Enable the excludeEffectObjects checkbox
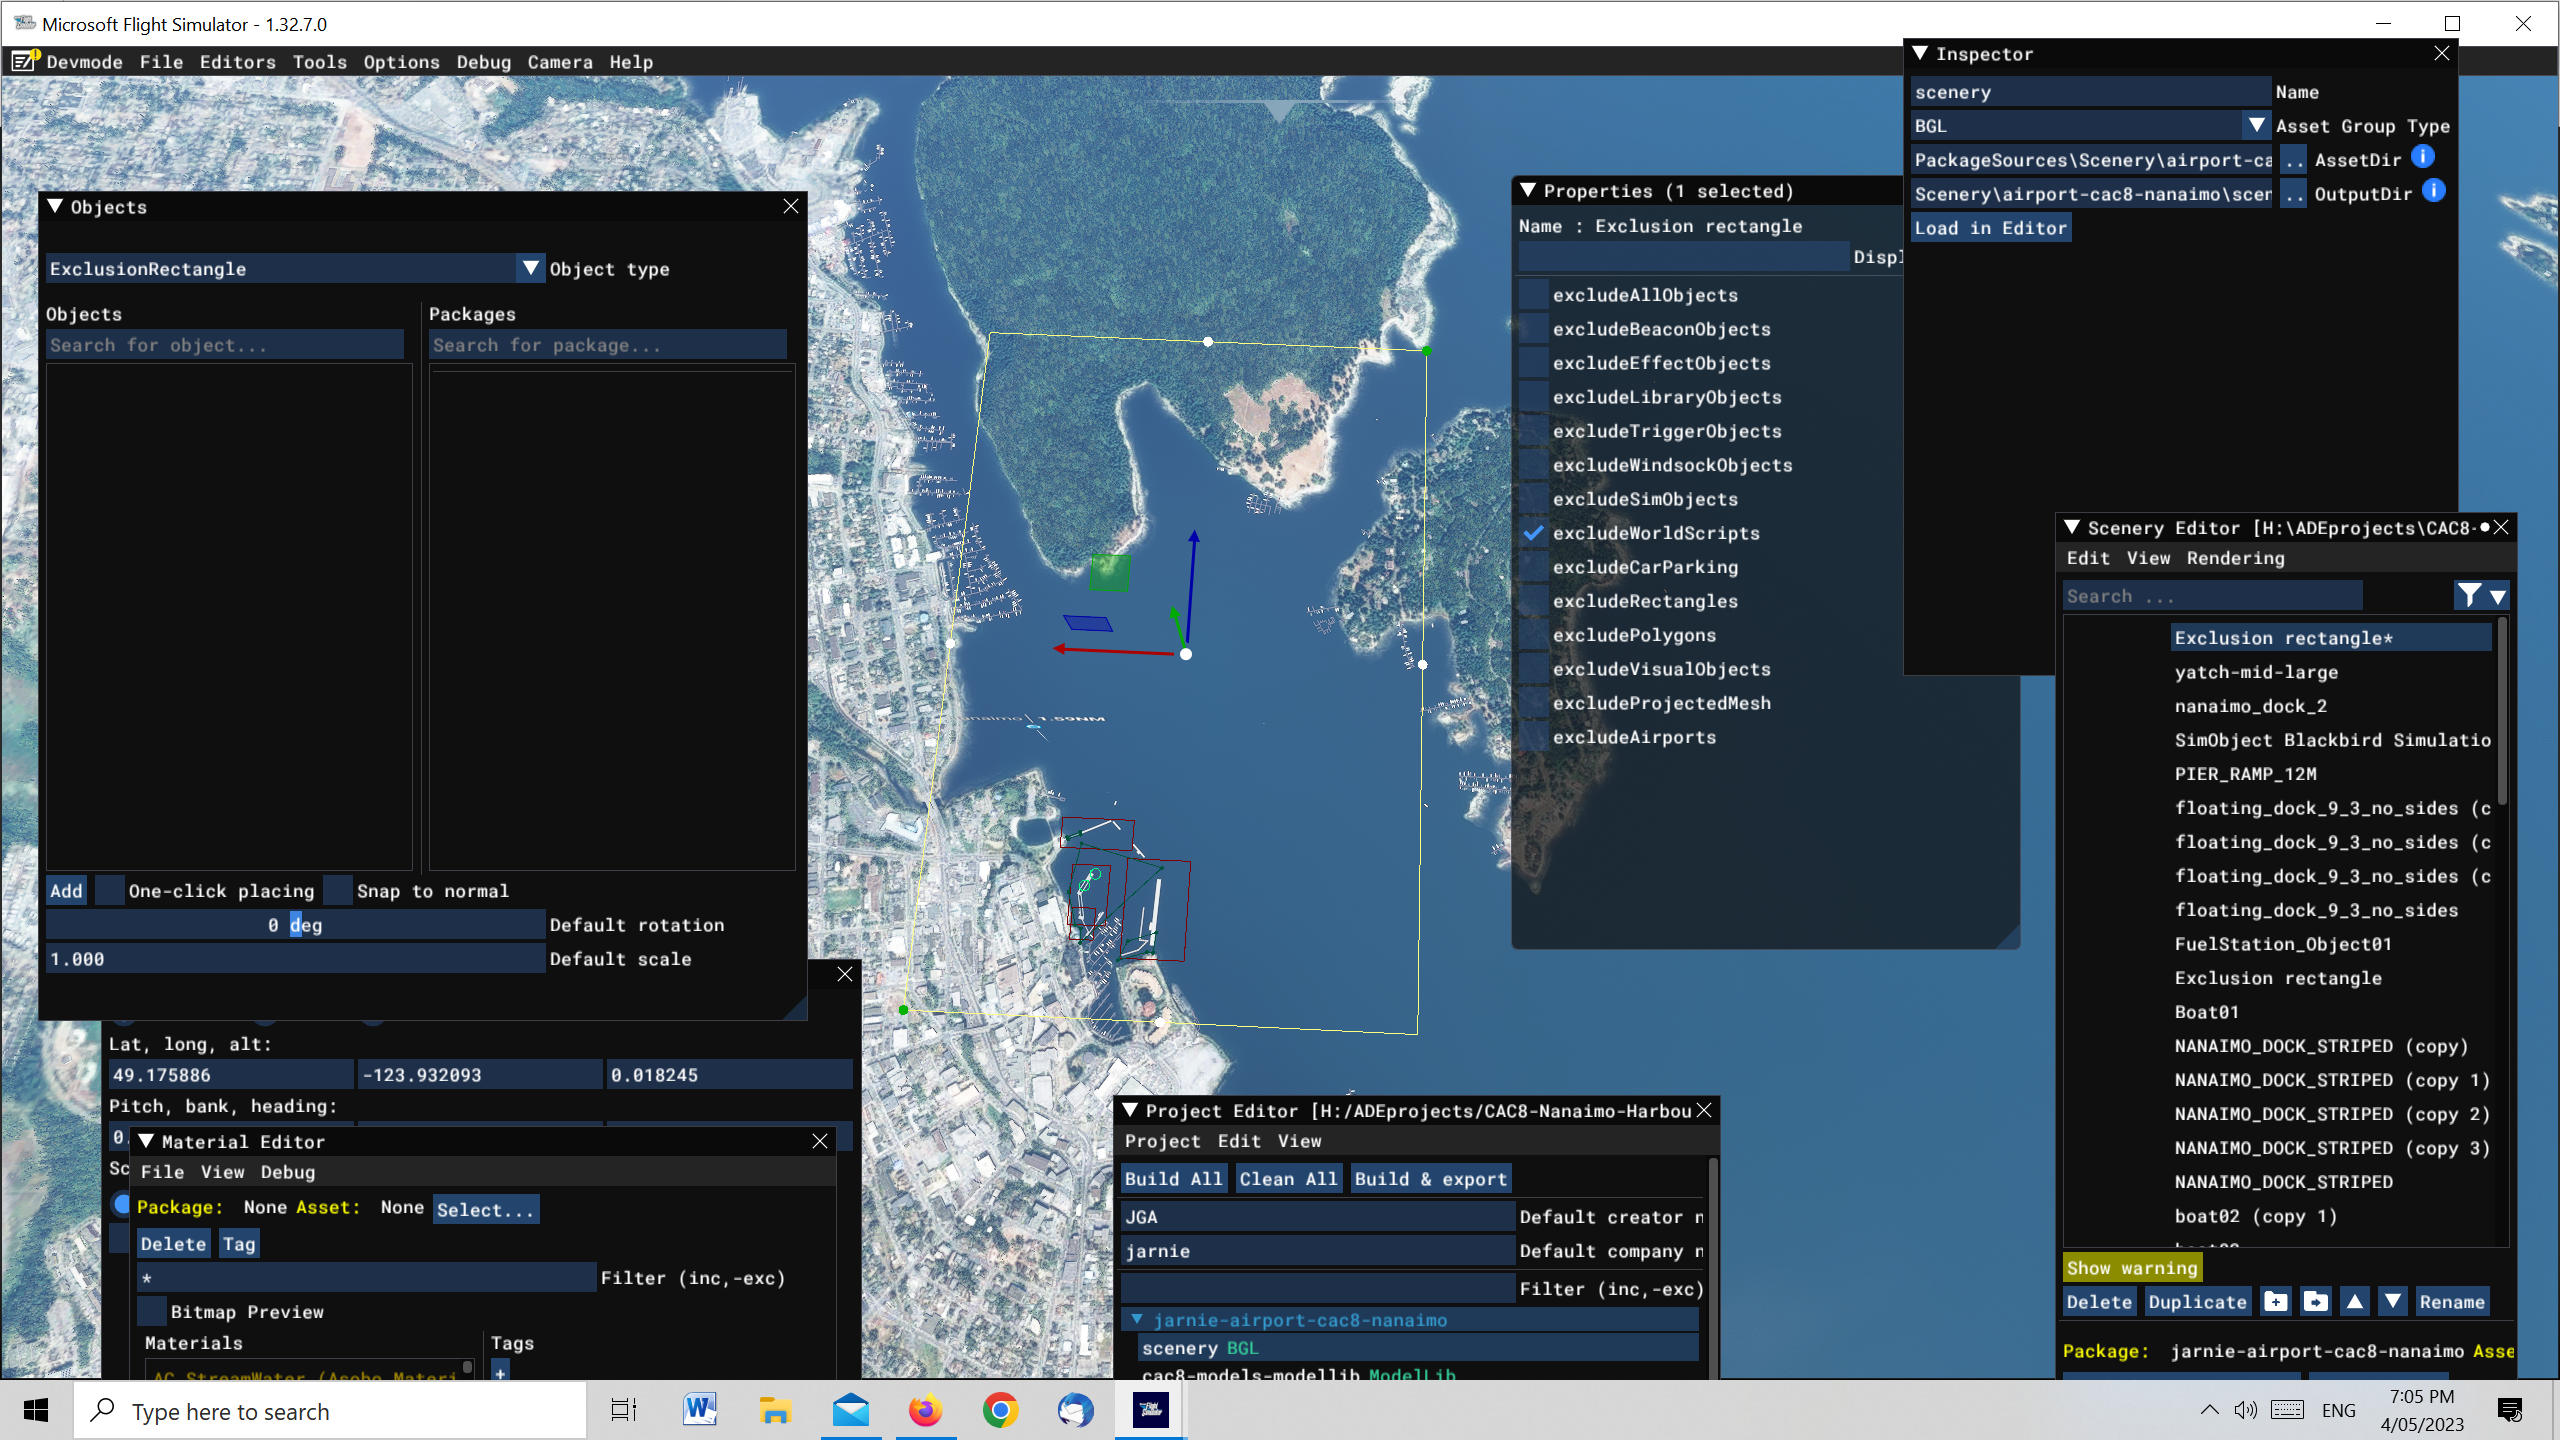The height and width of the screenshot is (1440, 2560). [1533, 363]
